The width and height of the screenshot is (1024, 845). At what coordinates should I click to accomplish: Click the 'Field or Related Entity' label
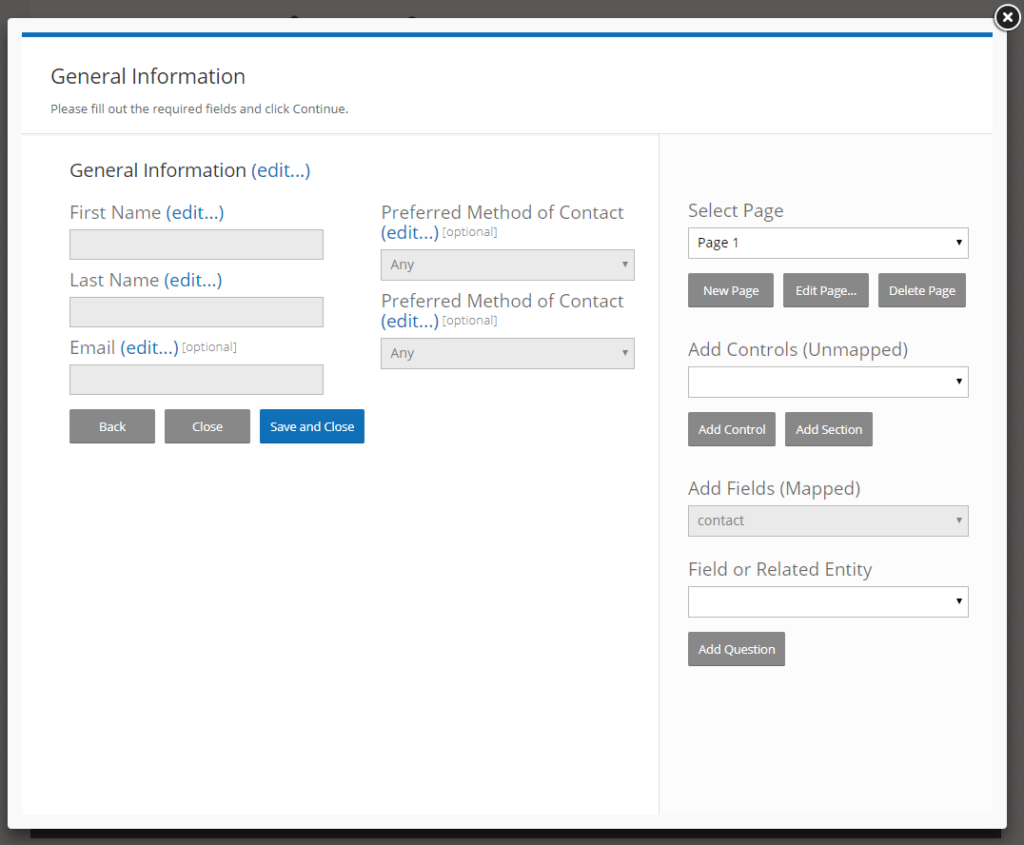[780, 569]
